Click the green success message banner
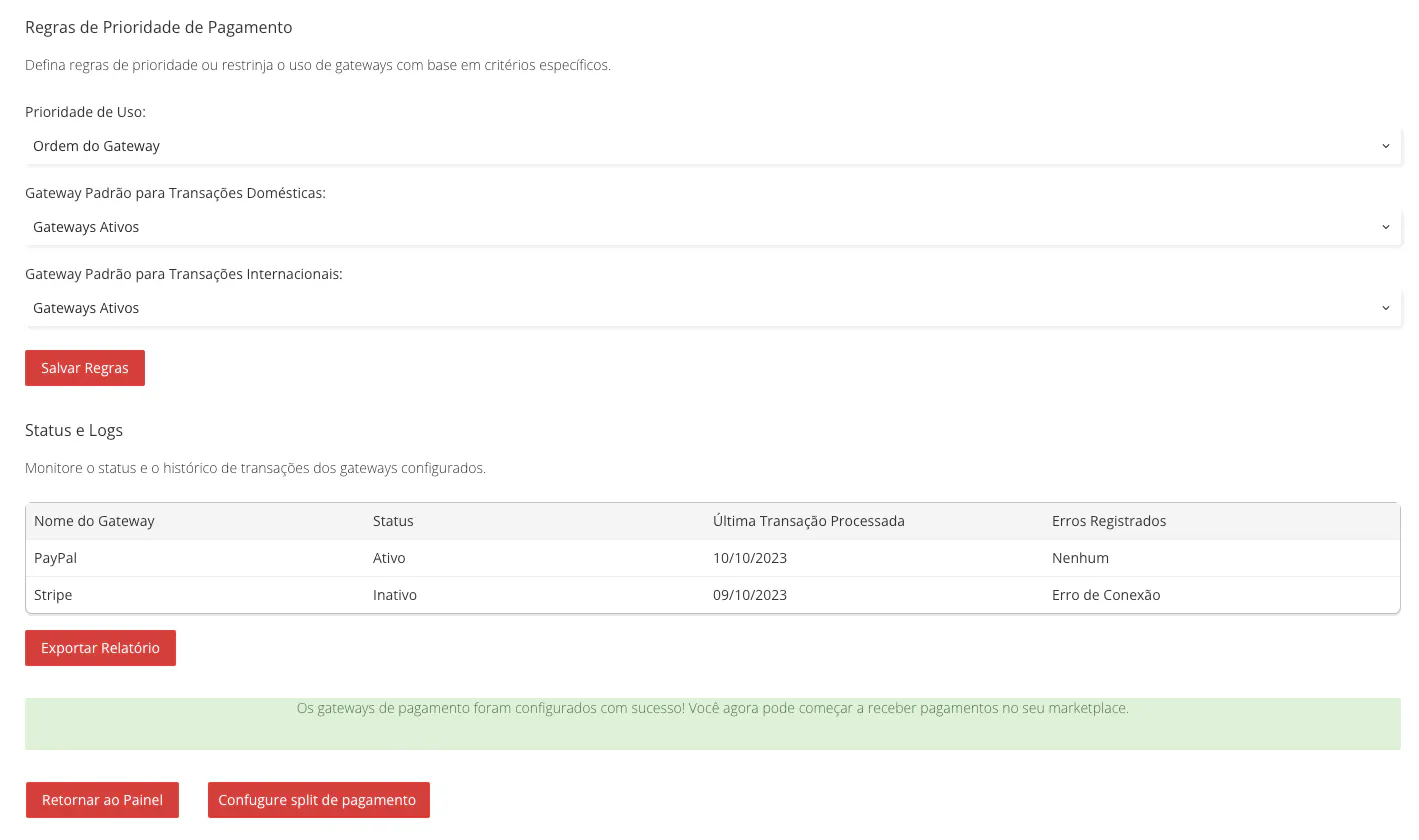 tap(712, 723)
